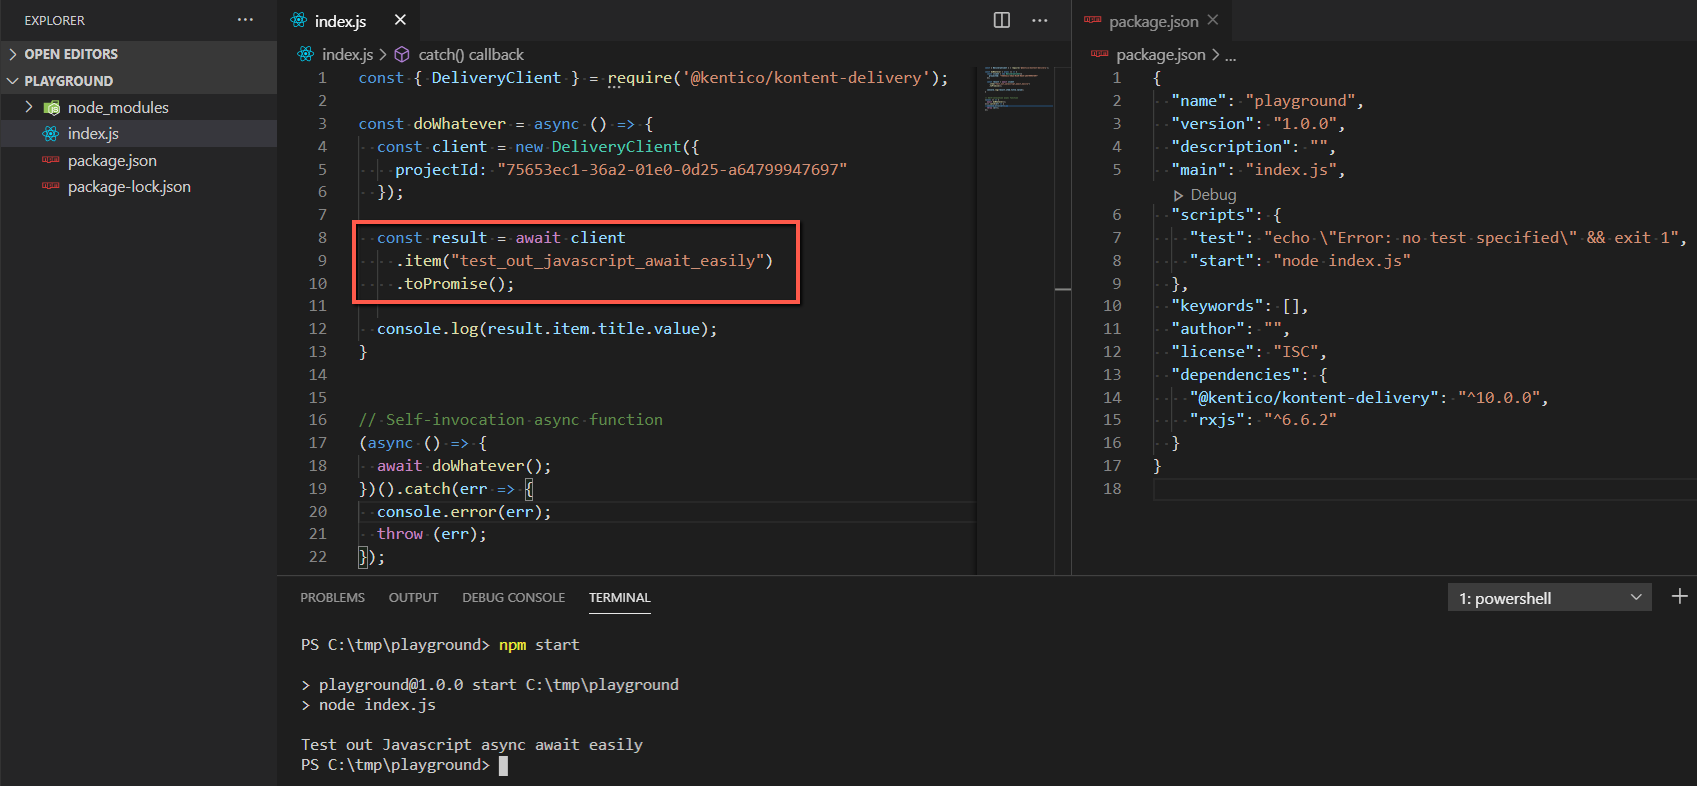Open editor more actions ellipsis menu

(x=1040, y=20)
